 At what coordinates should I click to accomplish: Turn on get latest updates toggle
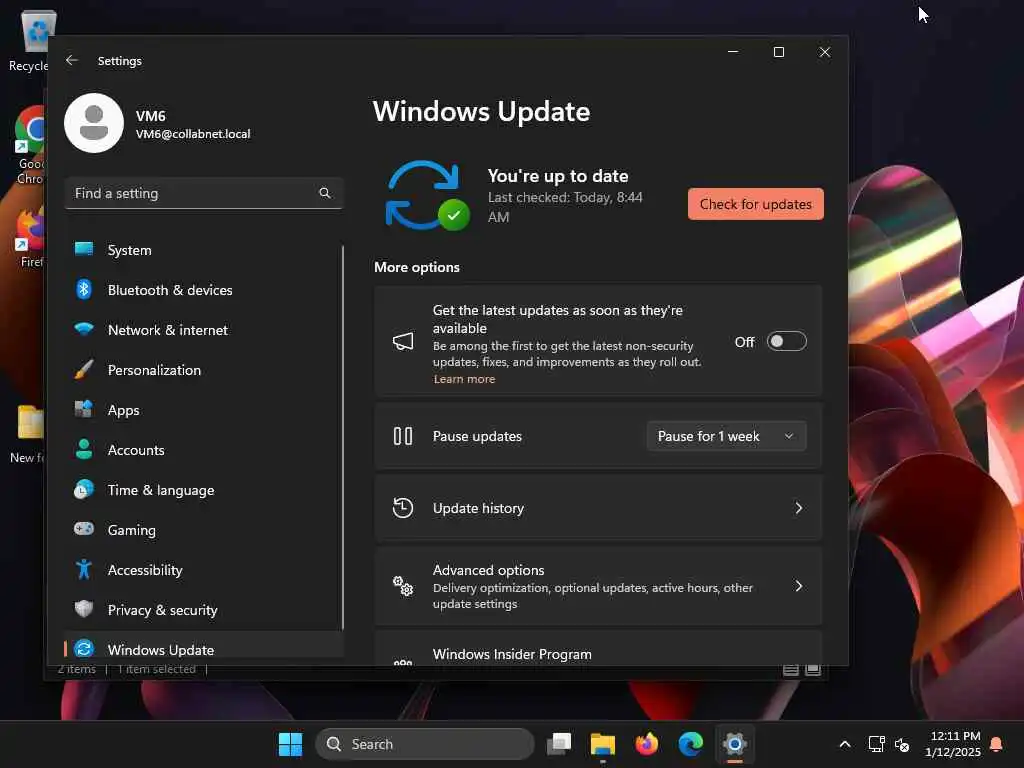[786, 341]
